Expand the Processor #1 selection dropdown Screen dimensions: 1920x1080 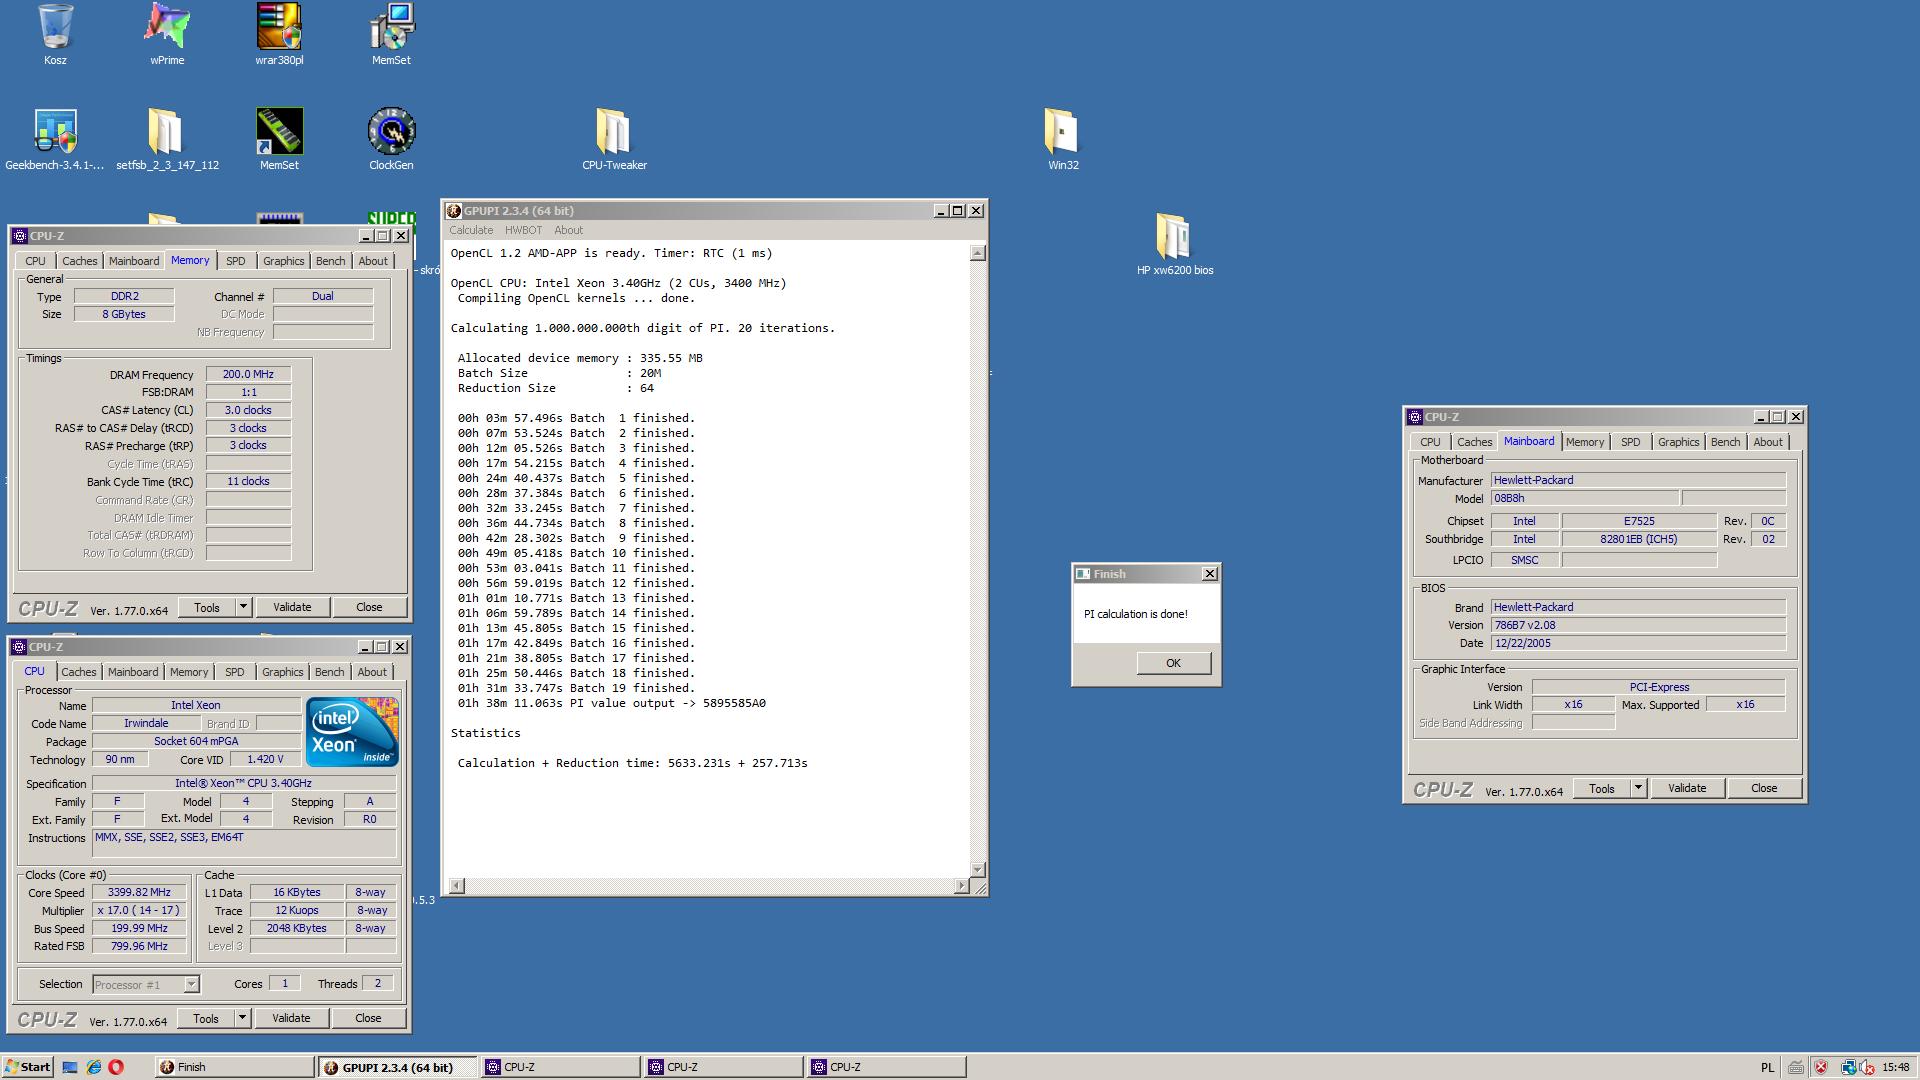[x=191, y=985]
